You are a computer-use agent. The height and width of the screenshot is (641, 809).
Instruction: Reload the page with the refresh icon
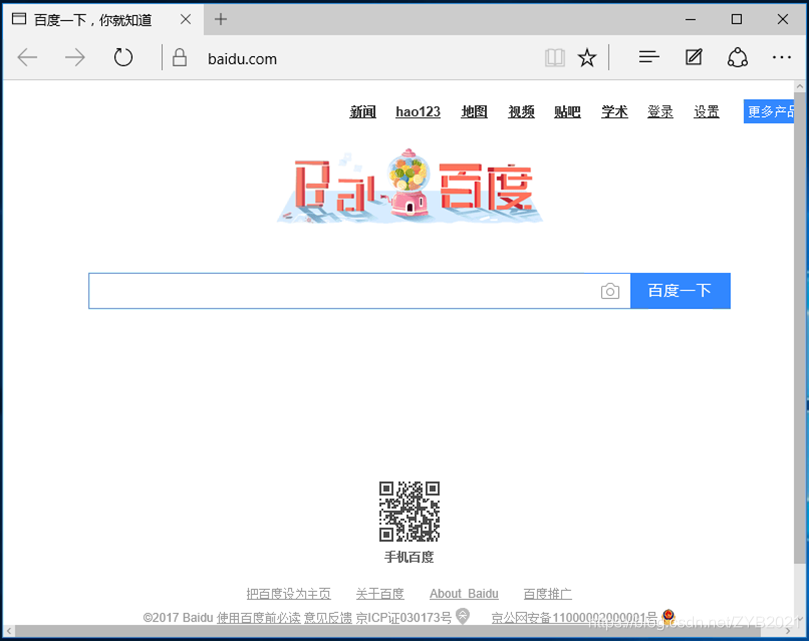click(123, 57)
